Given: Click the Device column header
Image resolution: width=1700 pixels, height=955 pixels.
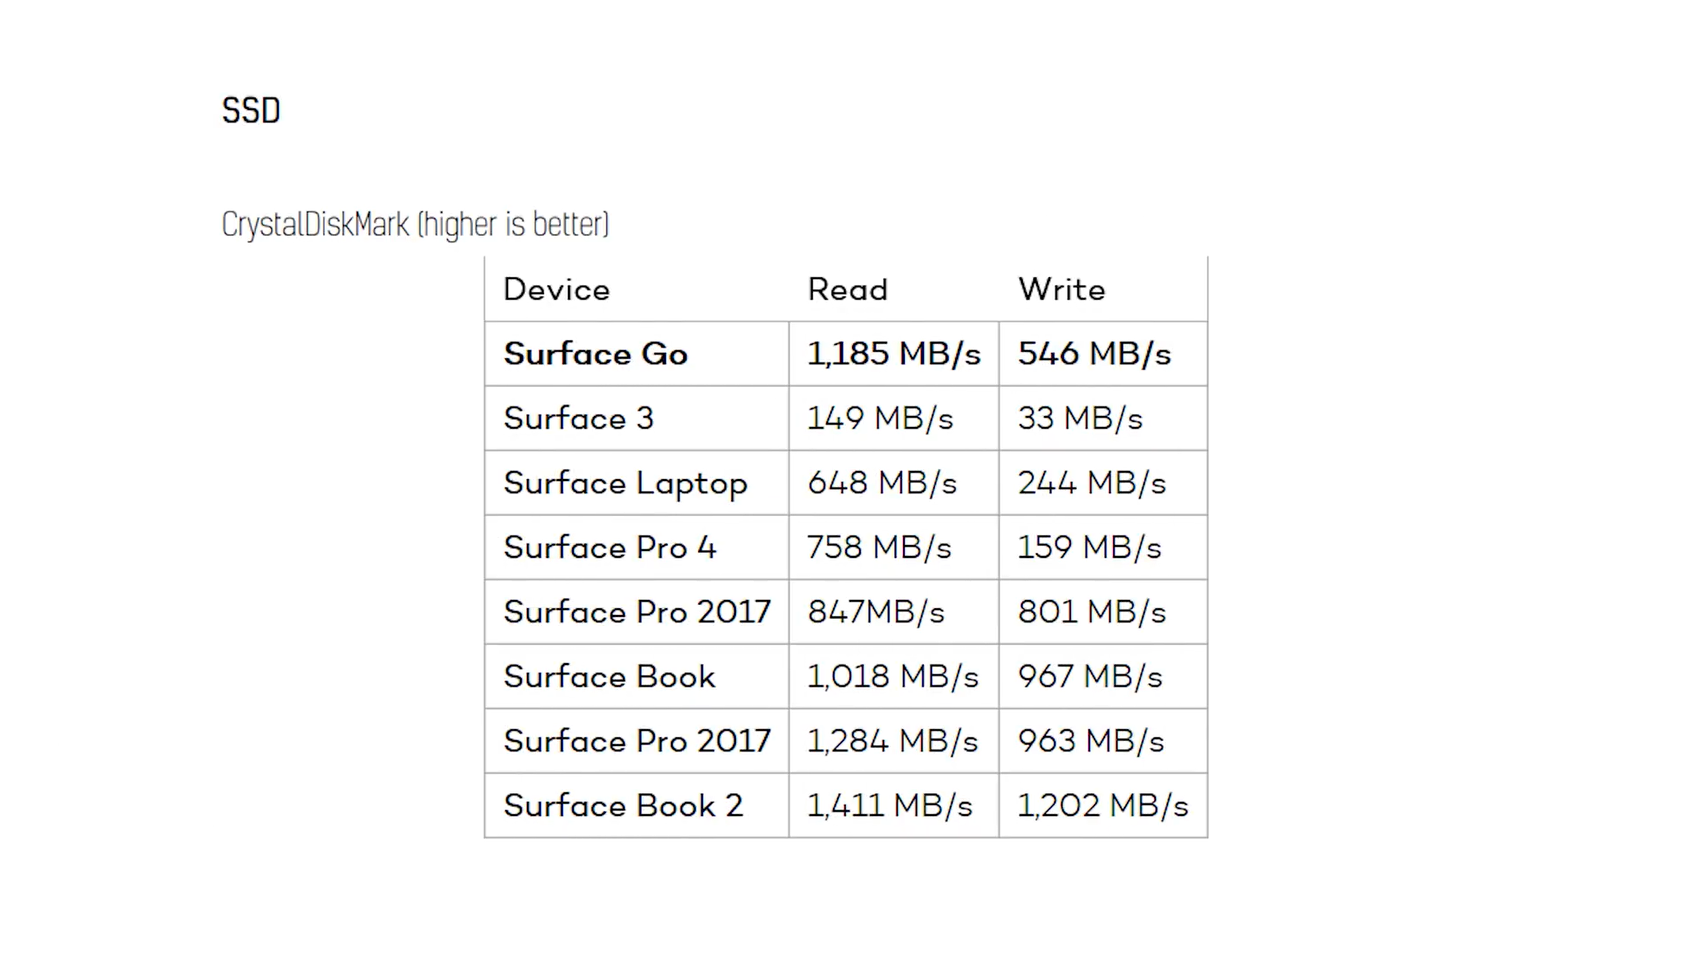Looking at the screenshot, I should (557, 290).
